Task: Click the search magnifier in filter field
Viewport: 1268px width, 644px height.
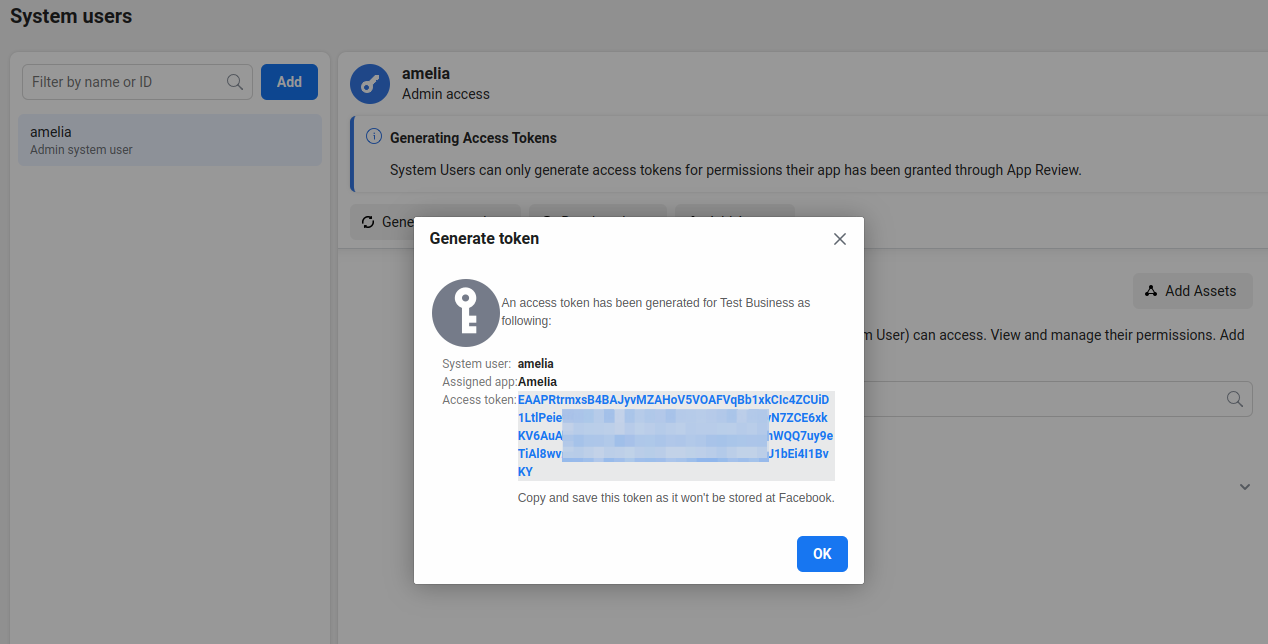Action: [x=235, y=82]
